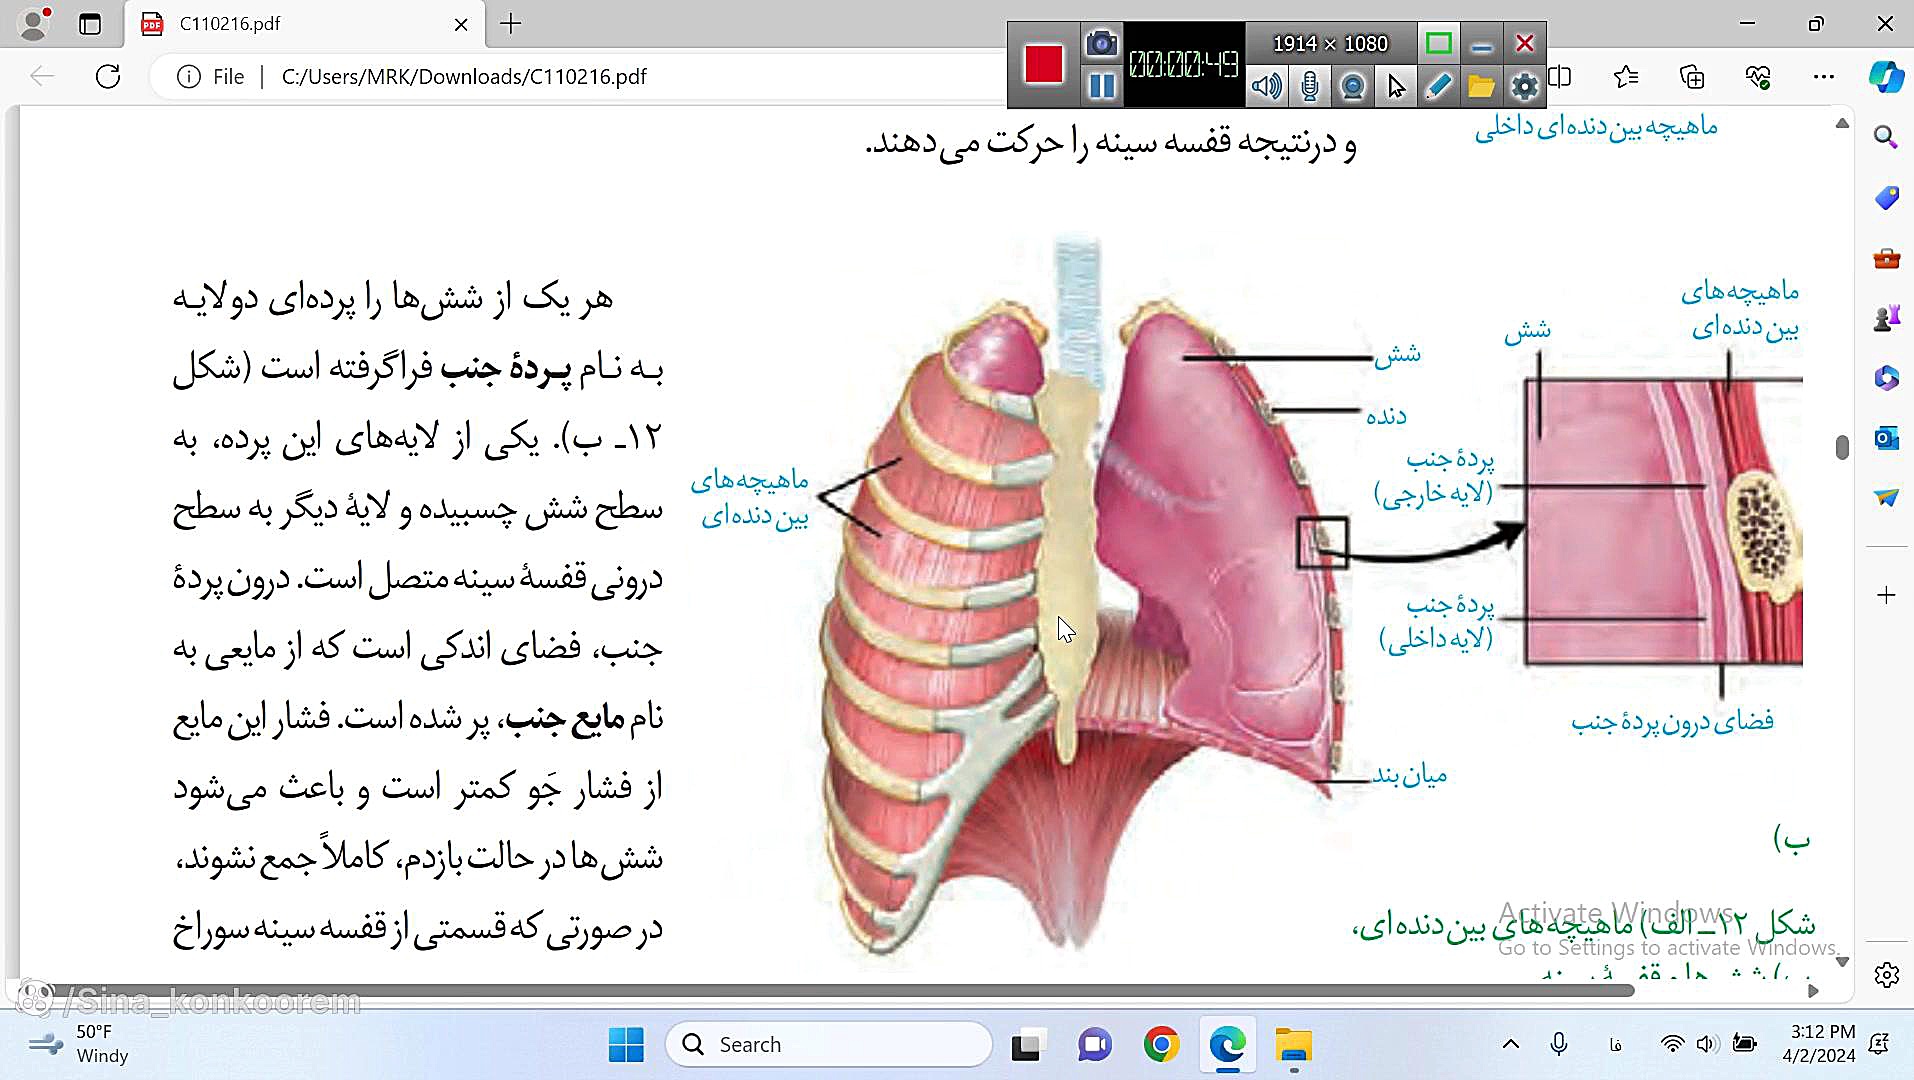Open the tab actions menu
Viewport: 1914px width, 1080px height.
[90, 24]
